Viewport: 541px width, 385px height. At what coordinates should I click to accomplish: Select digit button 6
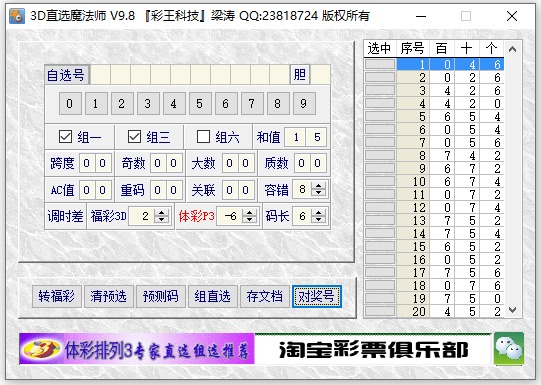click(226, 103)
